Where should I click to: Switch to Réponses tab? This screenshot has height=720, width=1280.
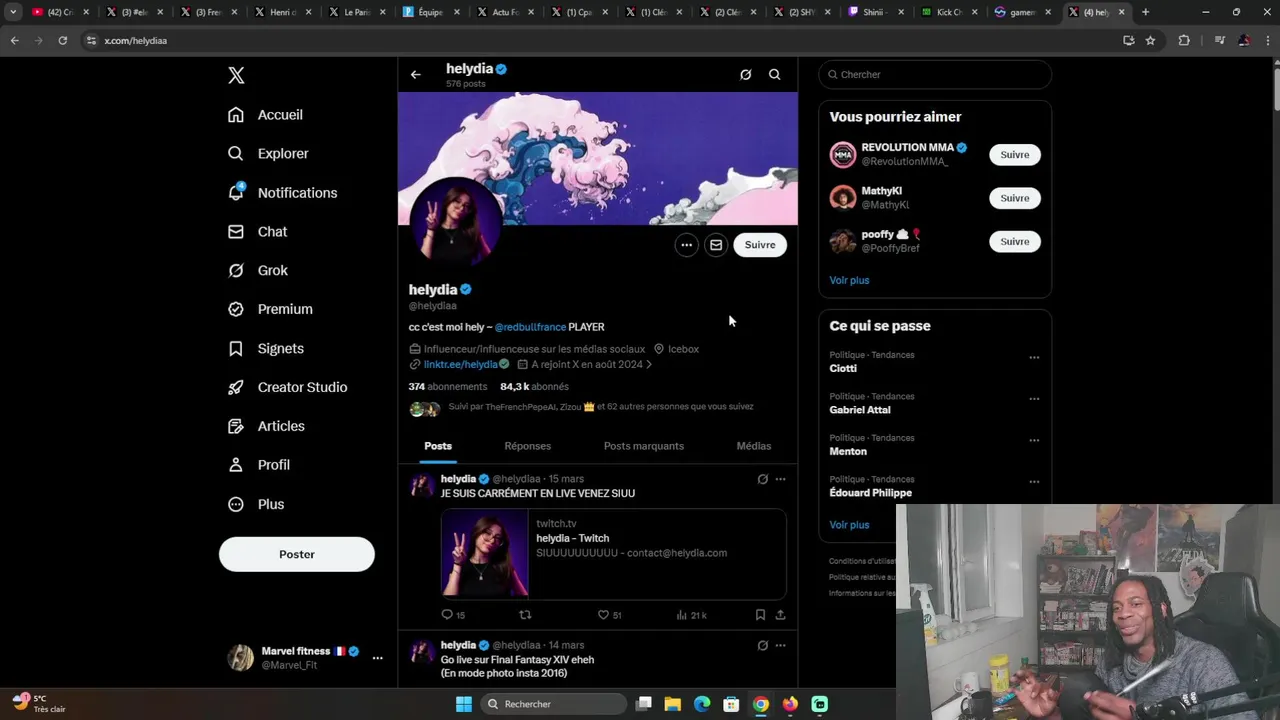click(528, 446)
